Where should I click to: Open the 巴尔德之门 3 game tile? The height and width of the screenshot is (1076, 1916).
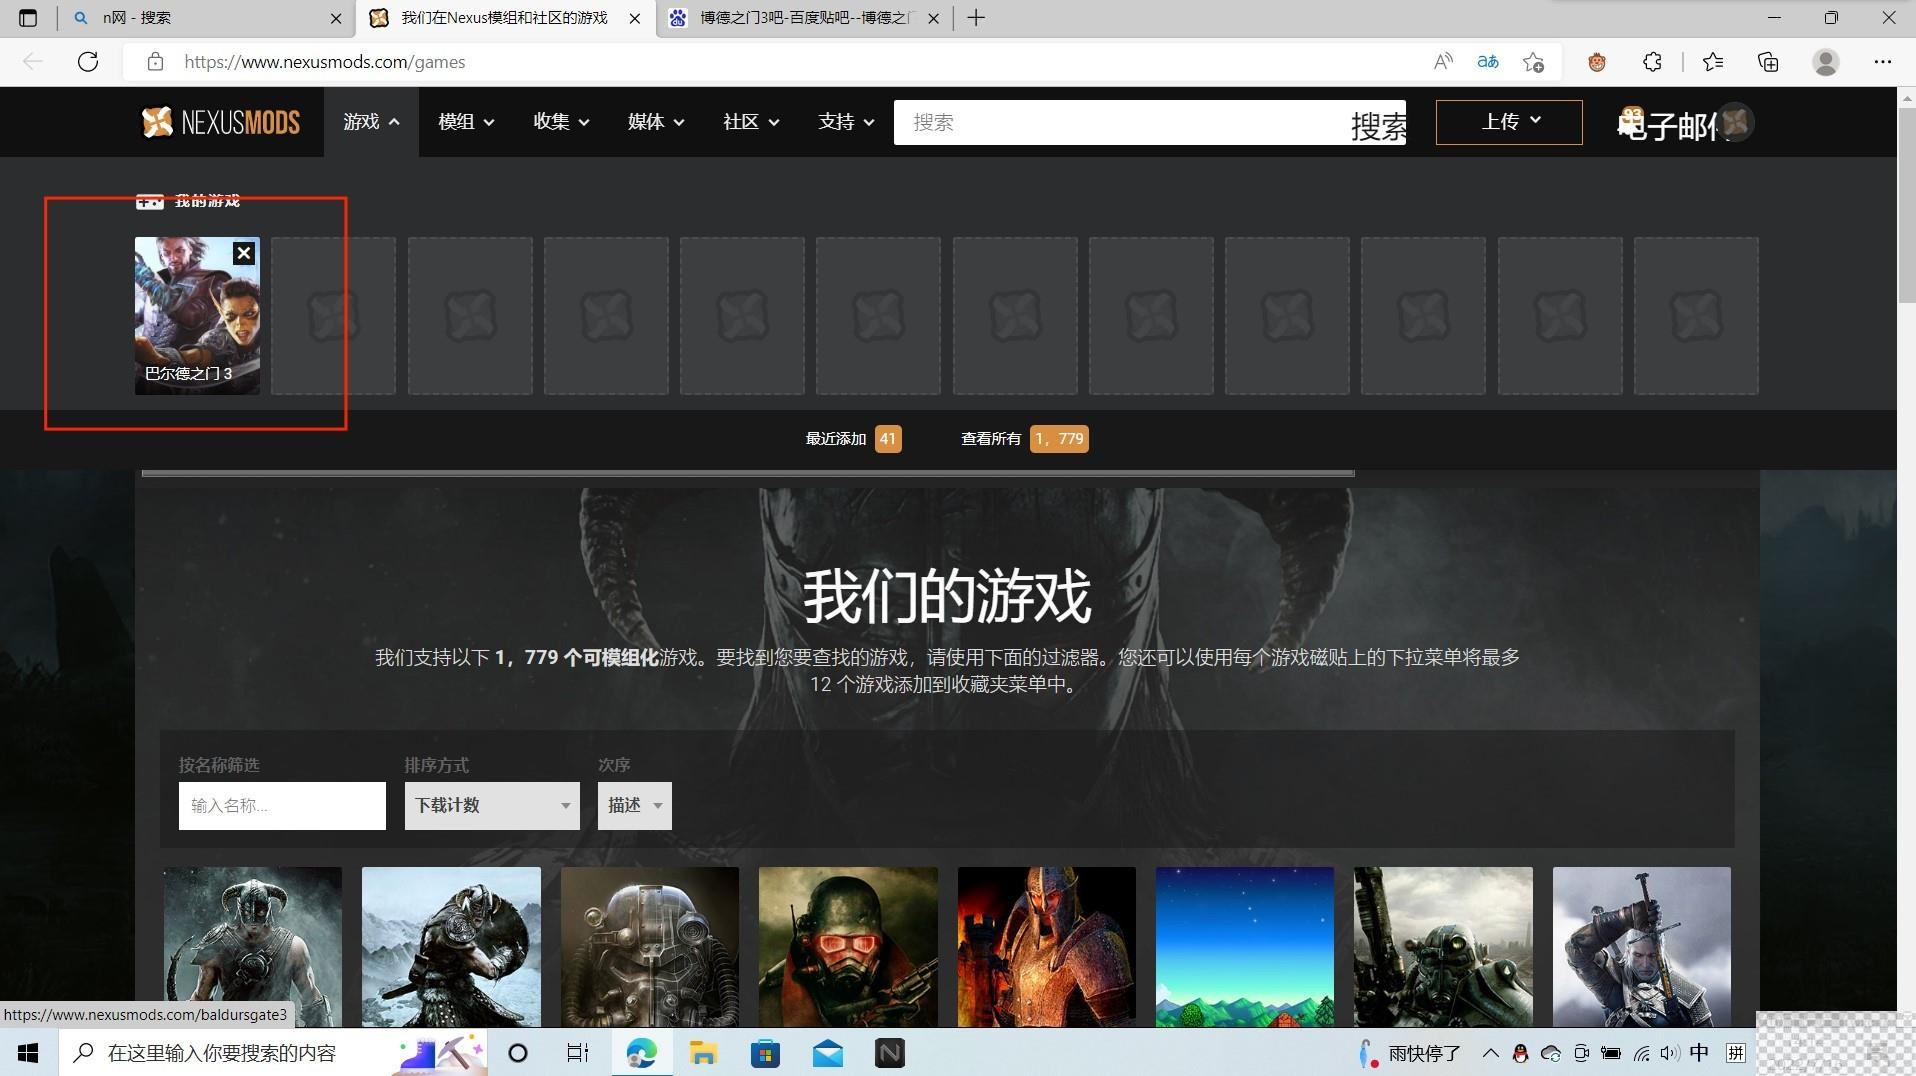coord(197,315)
